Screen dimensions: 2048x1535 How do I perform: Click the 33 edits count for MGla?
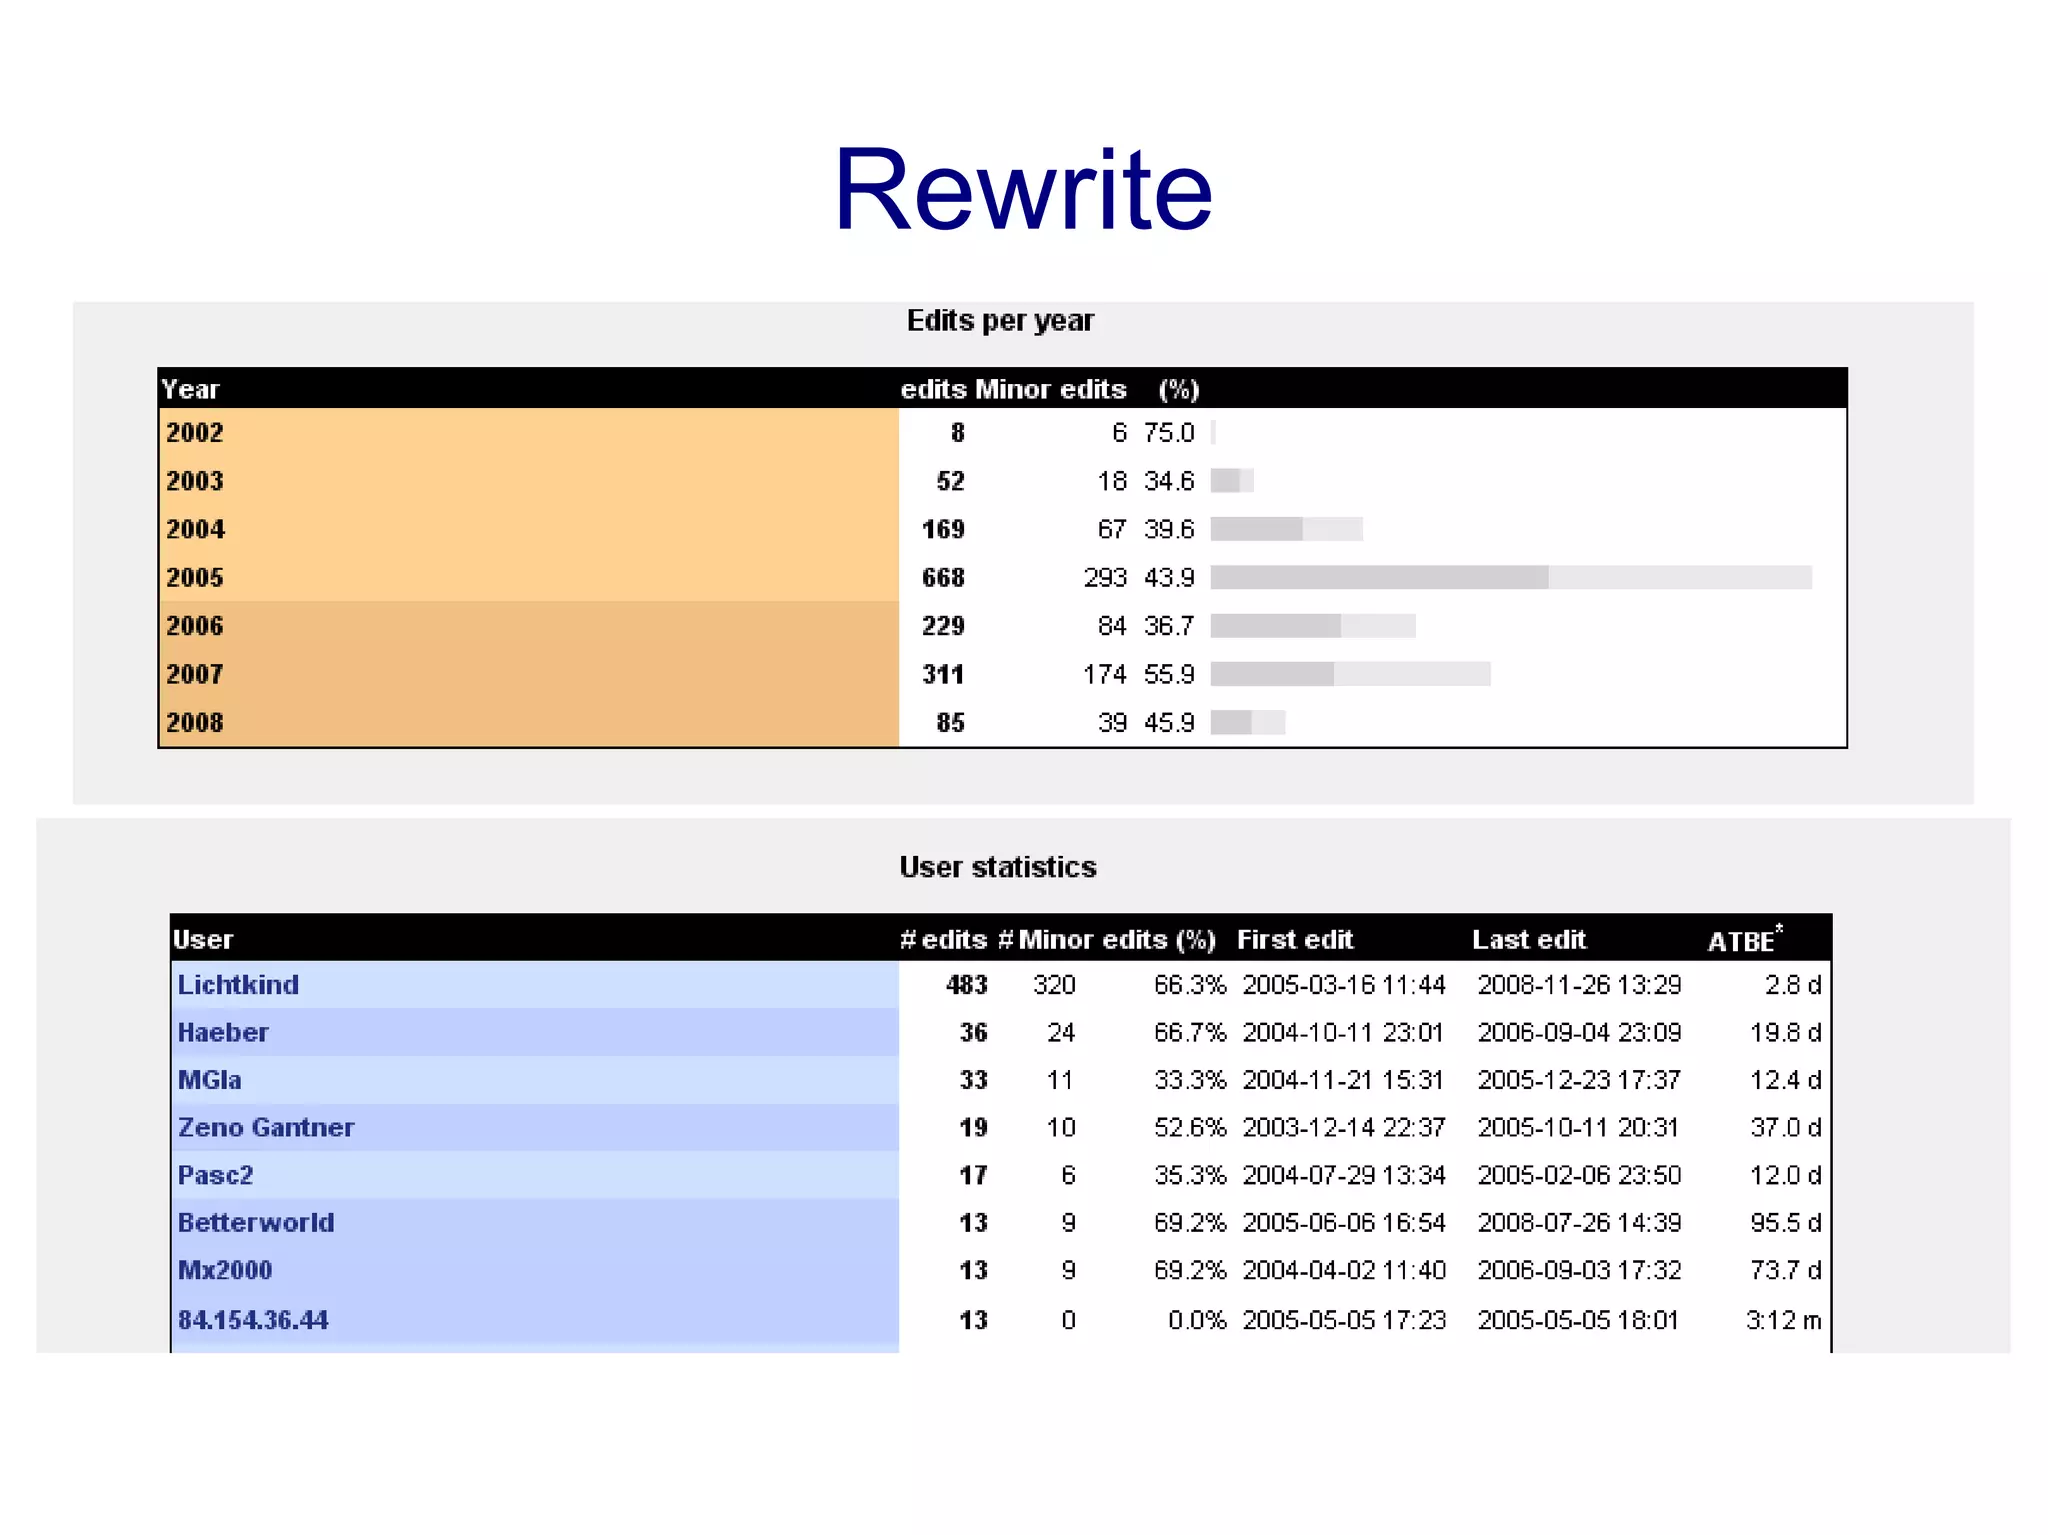point(973,1080)
